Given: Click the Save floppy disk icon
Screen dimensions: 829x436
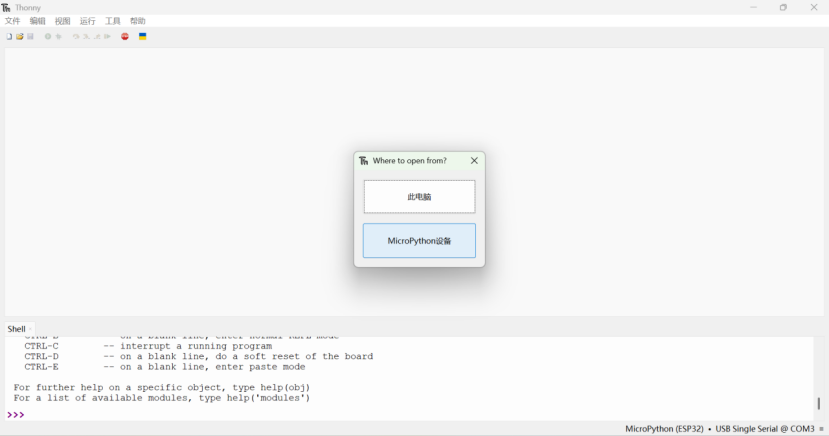Looking at the screenshot, I should click(30, 36).
